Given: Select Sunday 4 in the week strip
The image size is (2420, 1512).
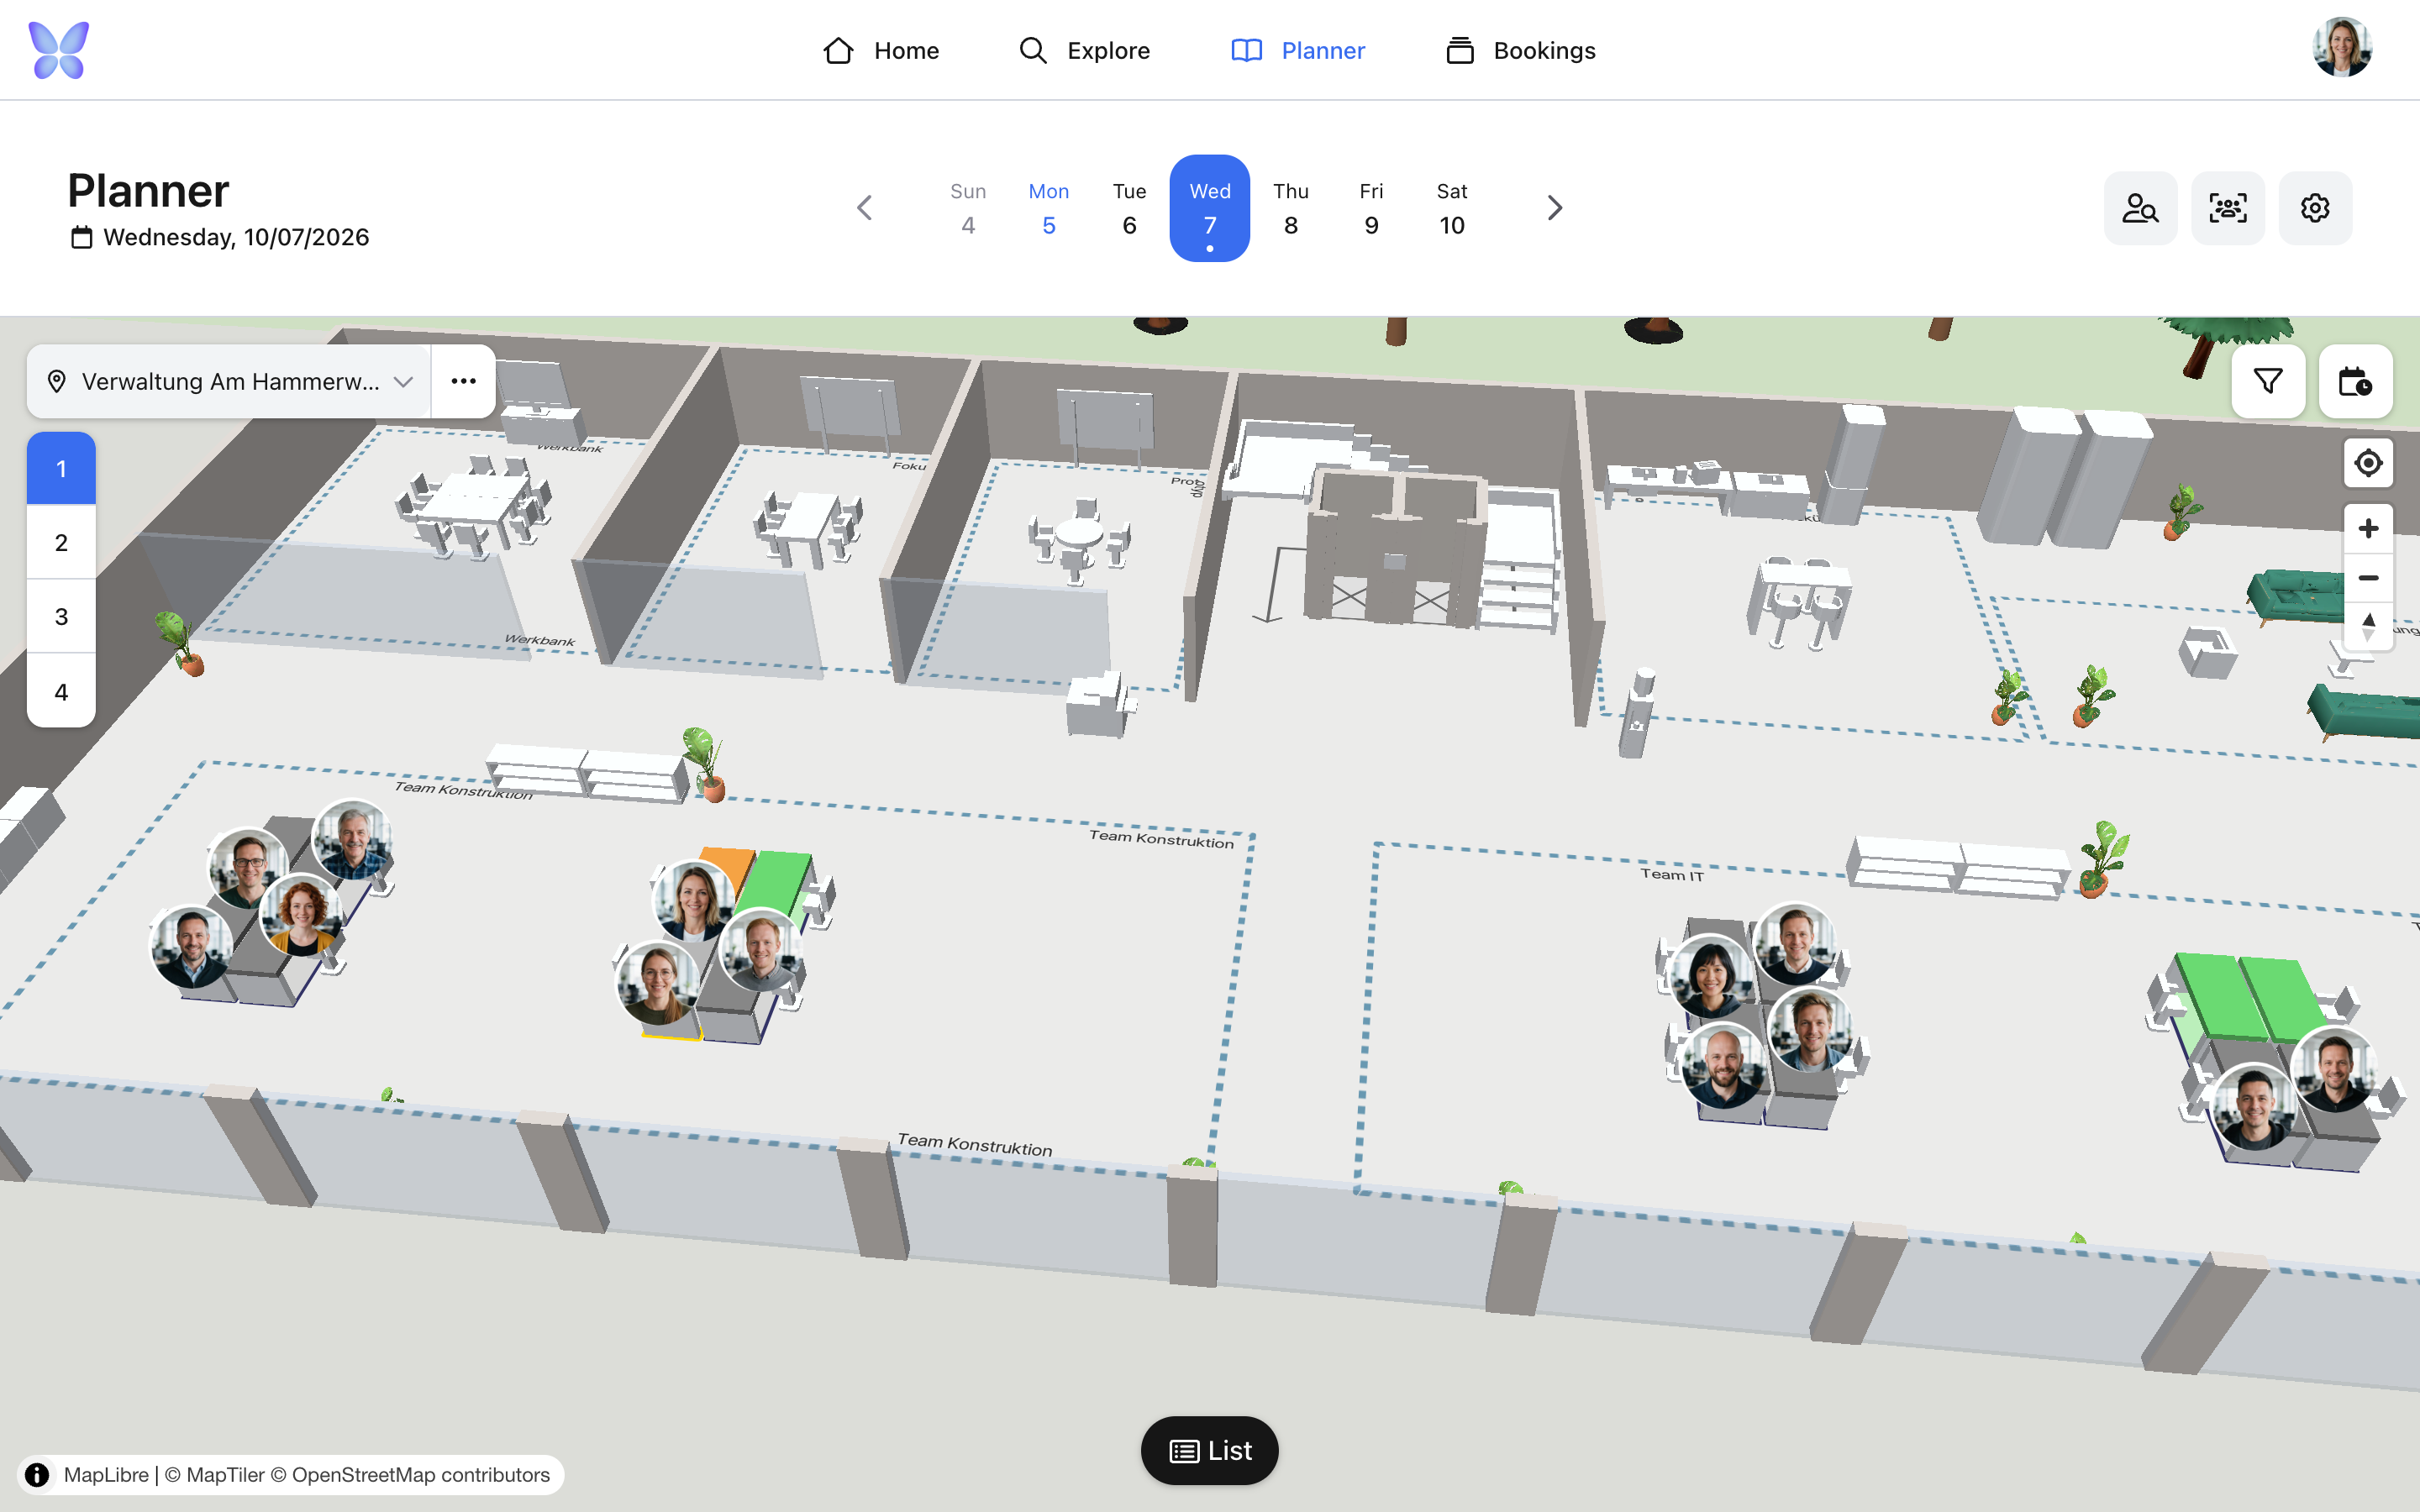Looking at the screenshot, I should 968,208.
